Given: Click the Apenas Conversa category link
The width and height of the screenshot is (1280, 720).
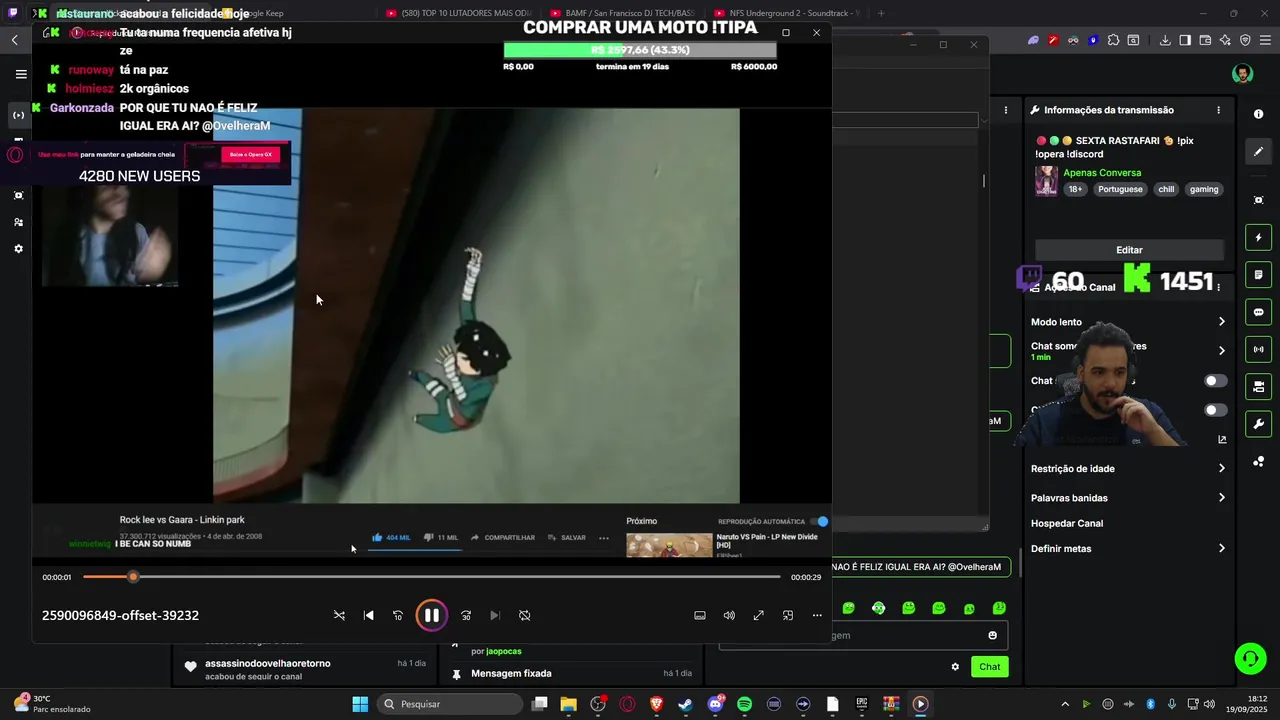Looking at the screenshot, I should 1102,173.
